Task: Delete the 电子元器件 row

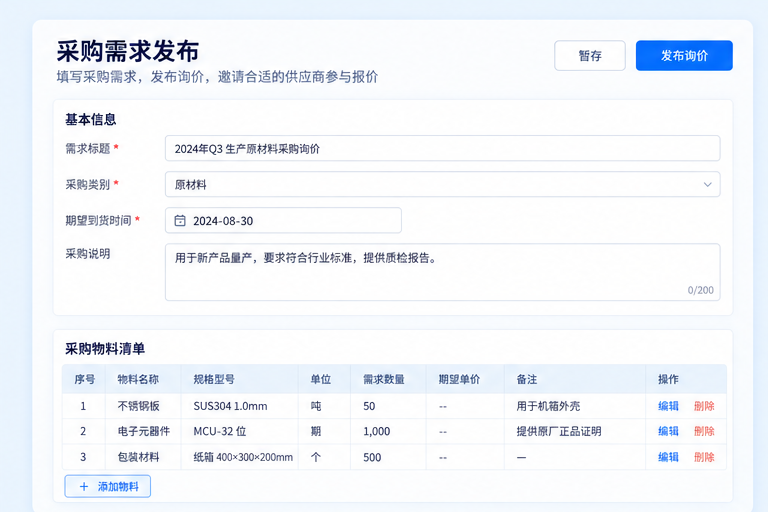Action: pyautogui.click(x=704, y=432)
